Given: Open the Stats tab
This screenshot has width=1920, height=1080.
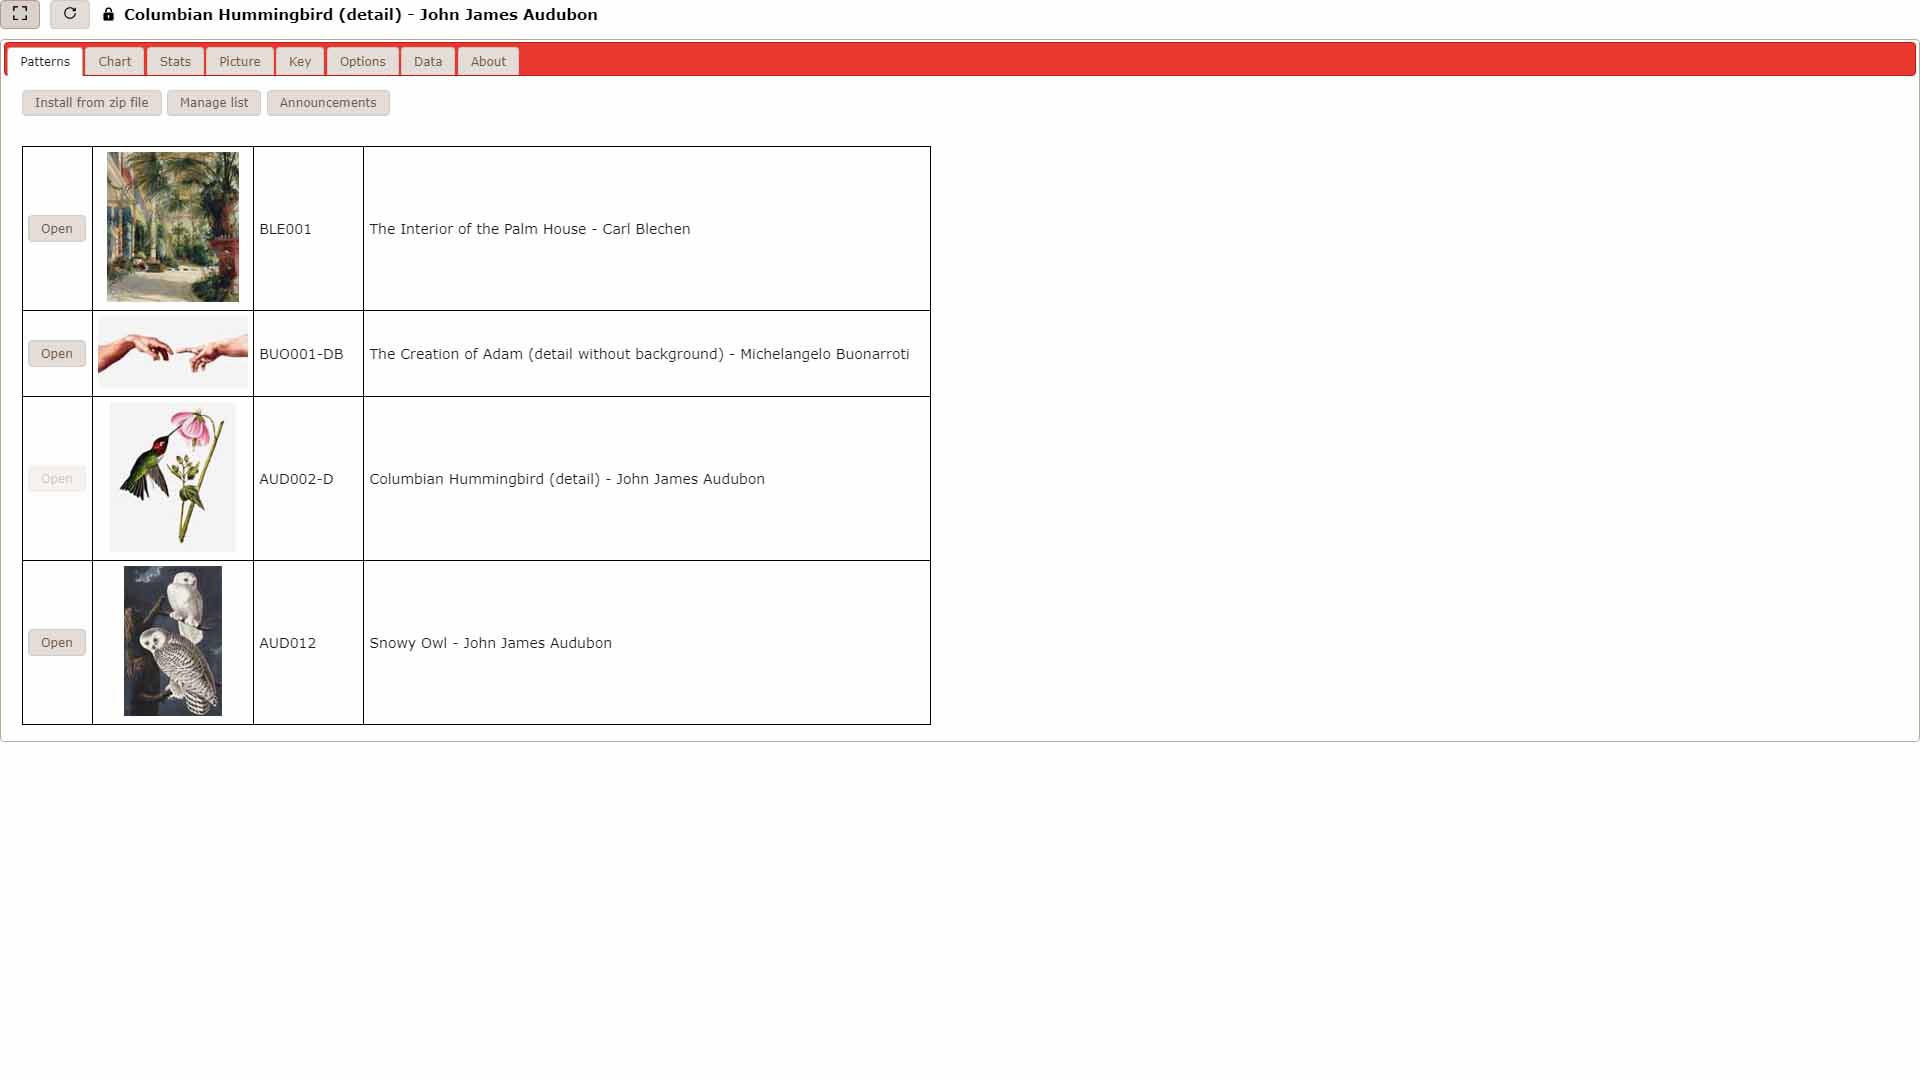Looking at the screenshot, I should click(175, 61).
